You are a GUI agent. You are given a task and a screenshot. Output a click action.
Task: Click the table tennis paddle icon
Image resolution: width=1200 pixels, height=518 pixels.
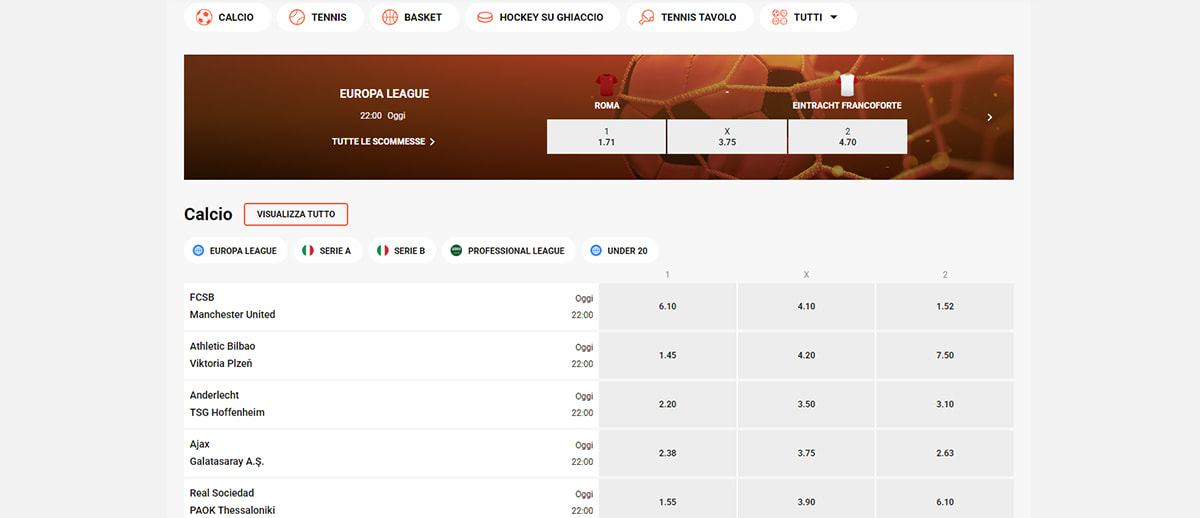pyautogui.click(x=647, y=17)
